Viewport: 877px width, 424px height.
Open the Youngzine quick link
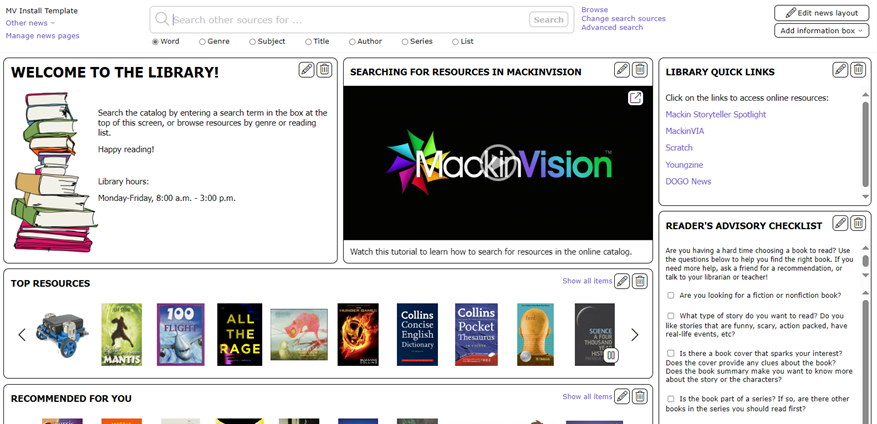[x=684, y=165]
